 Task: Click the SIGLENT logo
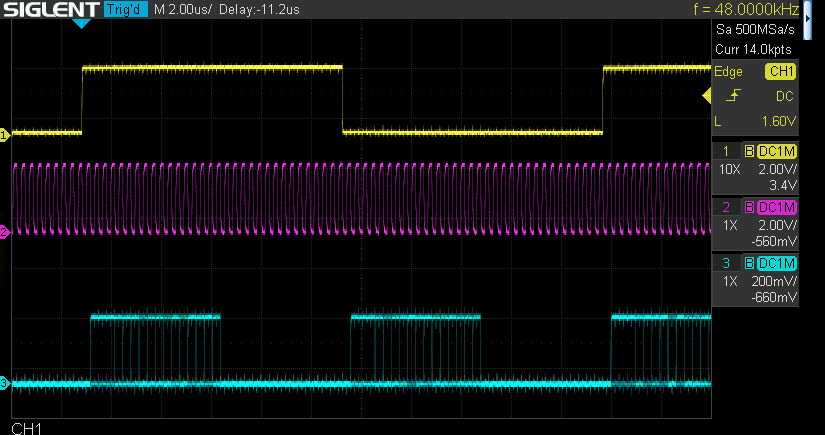click(x=48, y=10)
